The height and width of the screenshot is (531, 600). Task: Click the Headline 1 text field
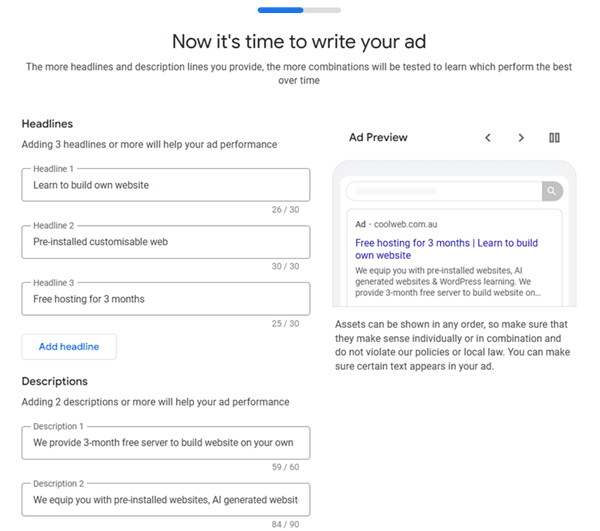point(166,185)
